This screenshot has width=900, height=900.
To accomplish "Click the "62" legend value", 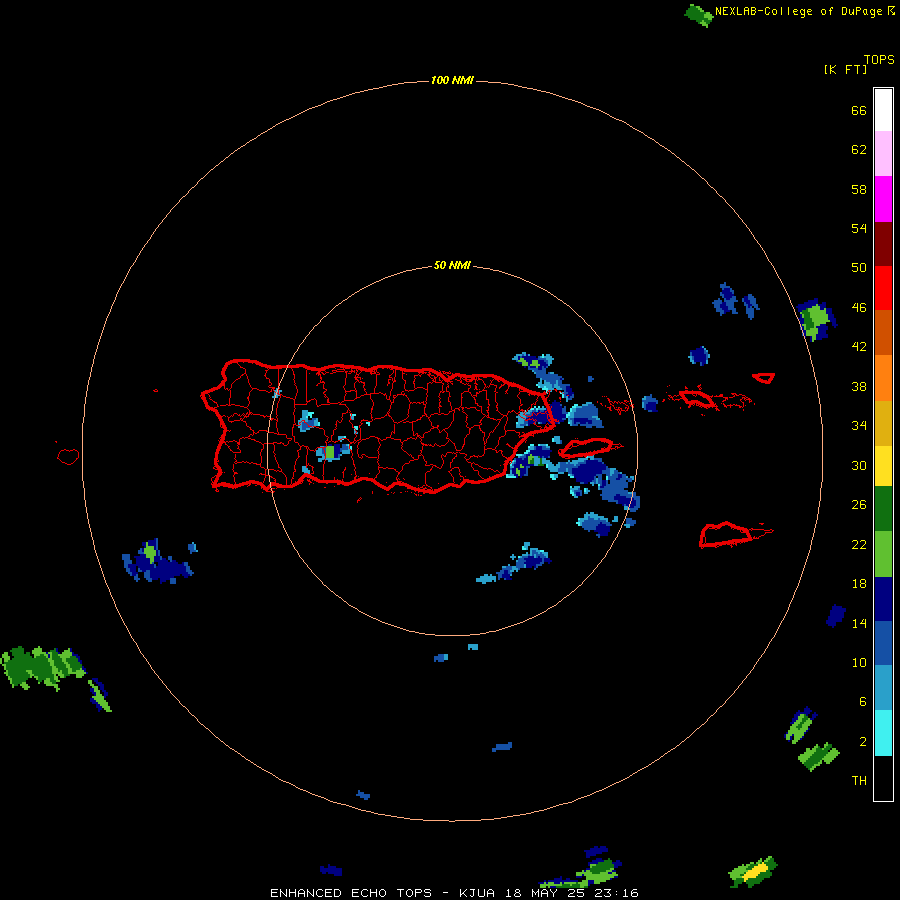I will [859, 150].
